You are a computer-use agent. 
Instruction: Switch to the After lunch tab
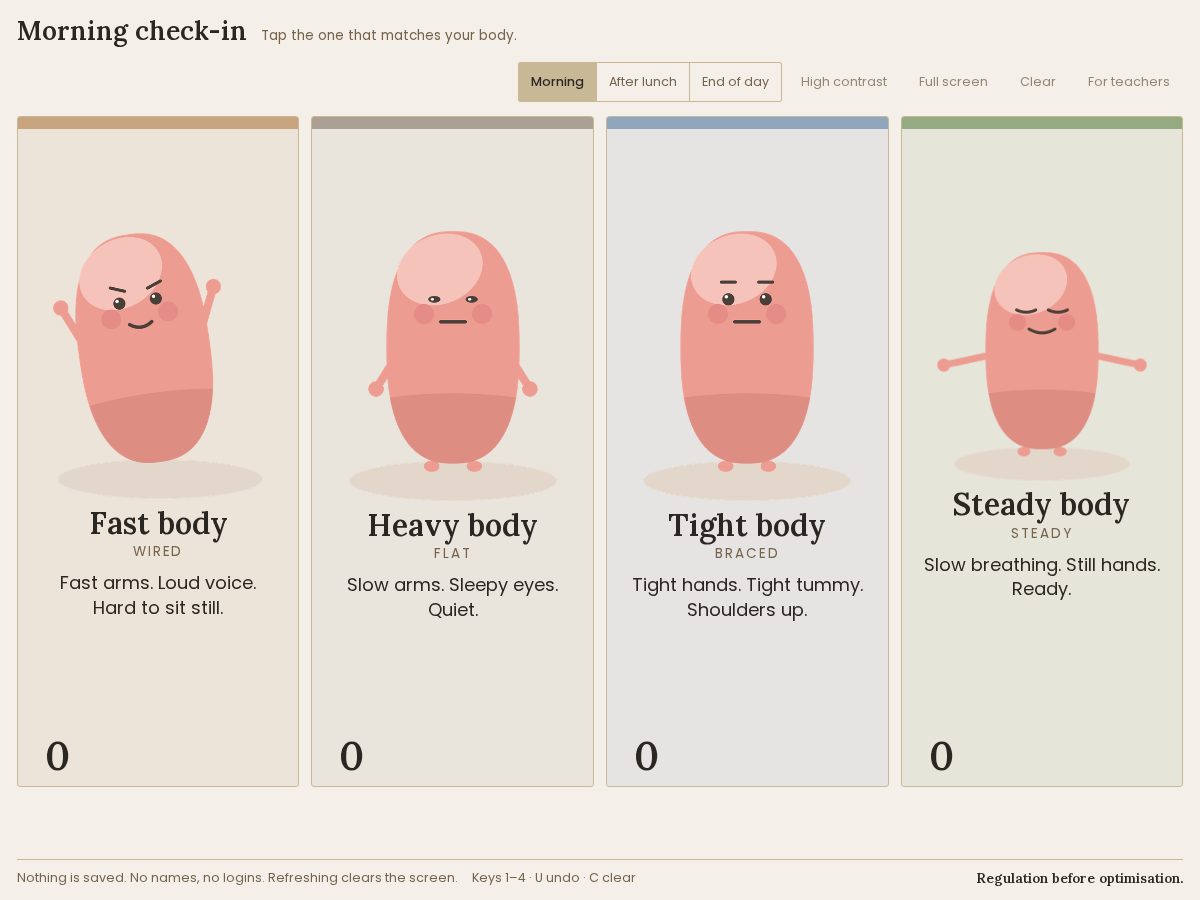tap(643, 82)
